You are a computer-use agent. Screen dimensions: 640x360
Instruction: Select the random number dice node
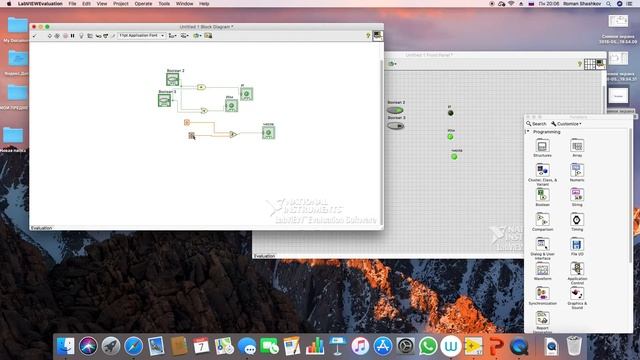pos(191,135)
